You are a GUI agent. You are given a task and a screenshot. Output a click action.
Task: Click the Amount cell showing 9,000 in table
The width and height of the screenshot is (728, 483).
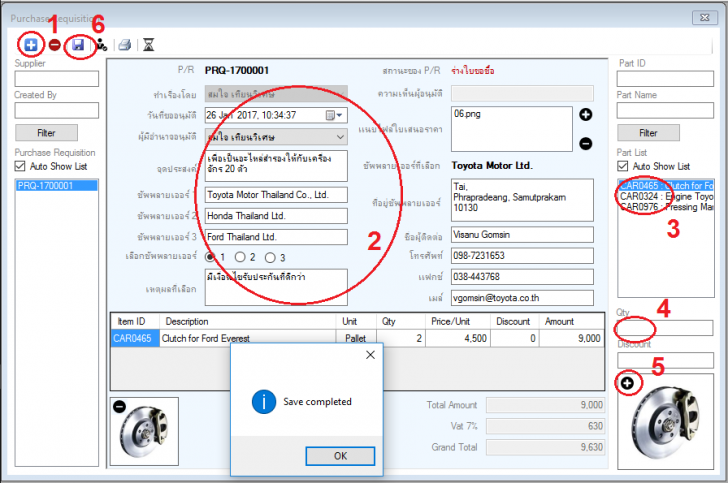[x=572, y=338]
